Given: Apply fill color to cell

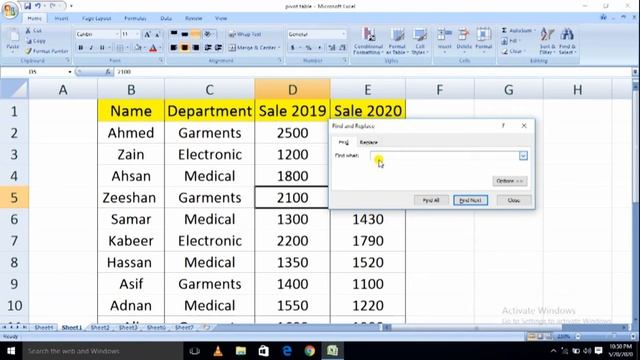Looking at the screenshot, I should 138,48.
